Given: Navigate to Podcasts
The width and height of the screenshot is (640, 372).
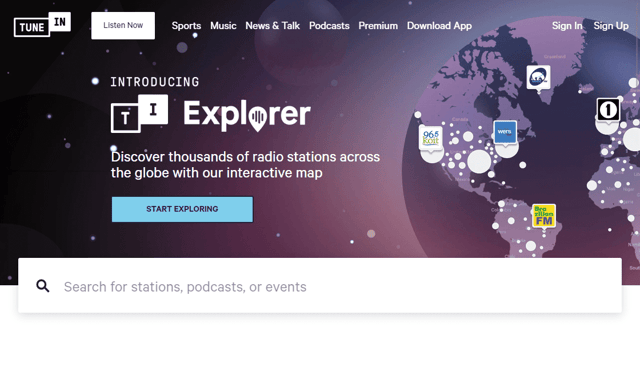Looking at the screenshot, I should (329, 26).
